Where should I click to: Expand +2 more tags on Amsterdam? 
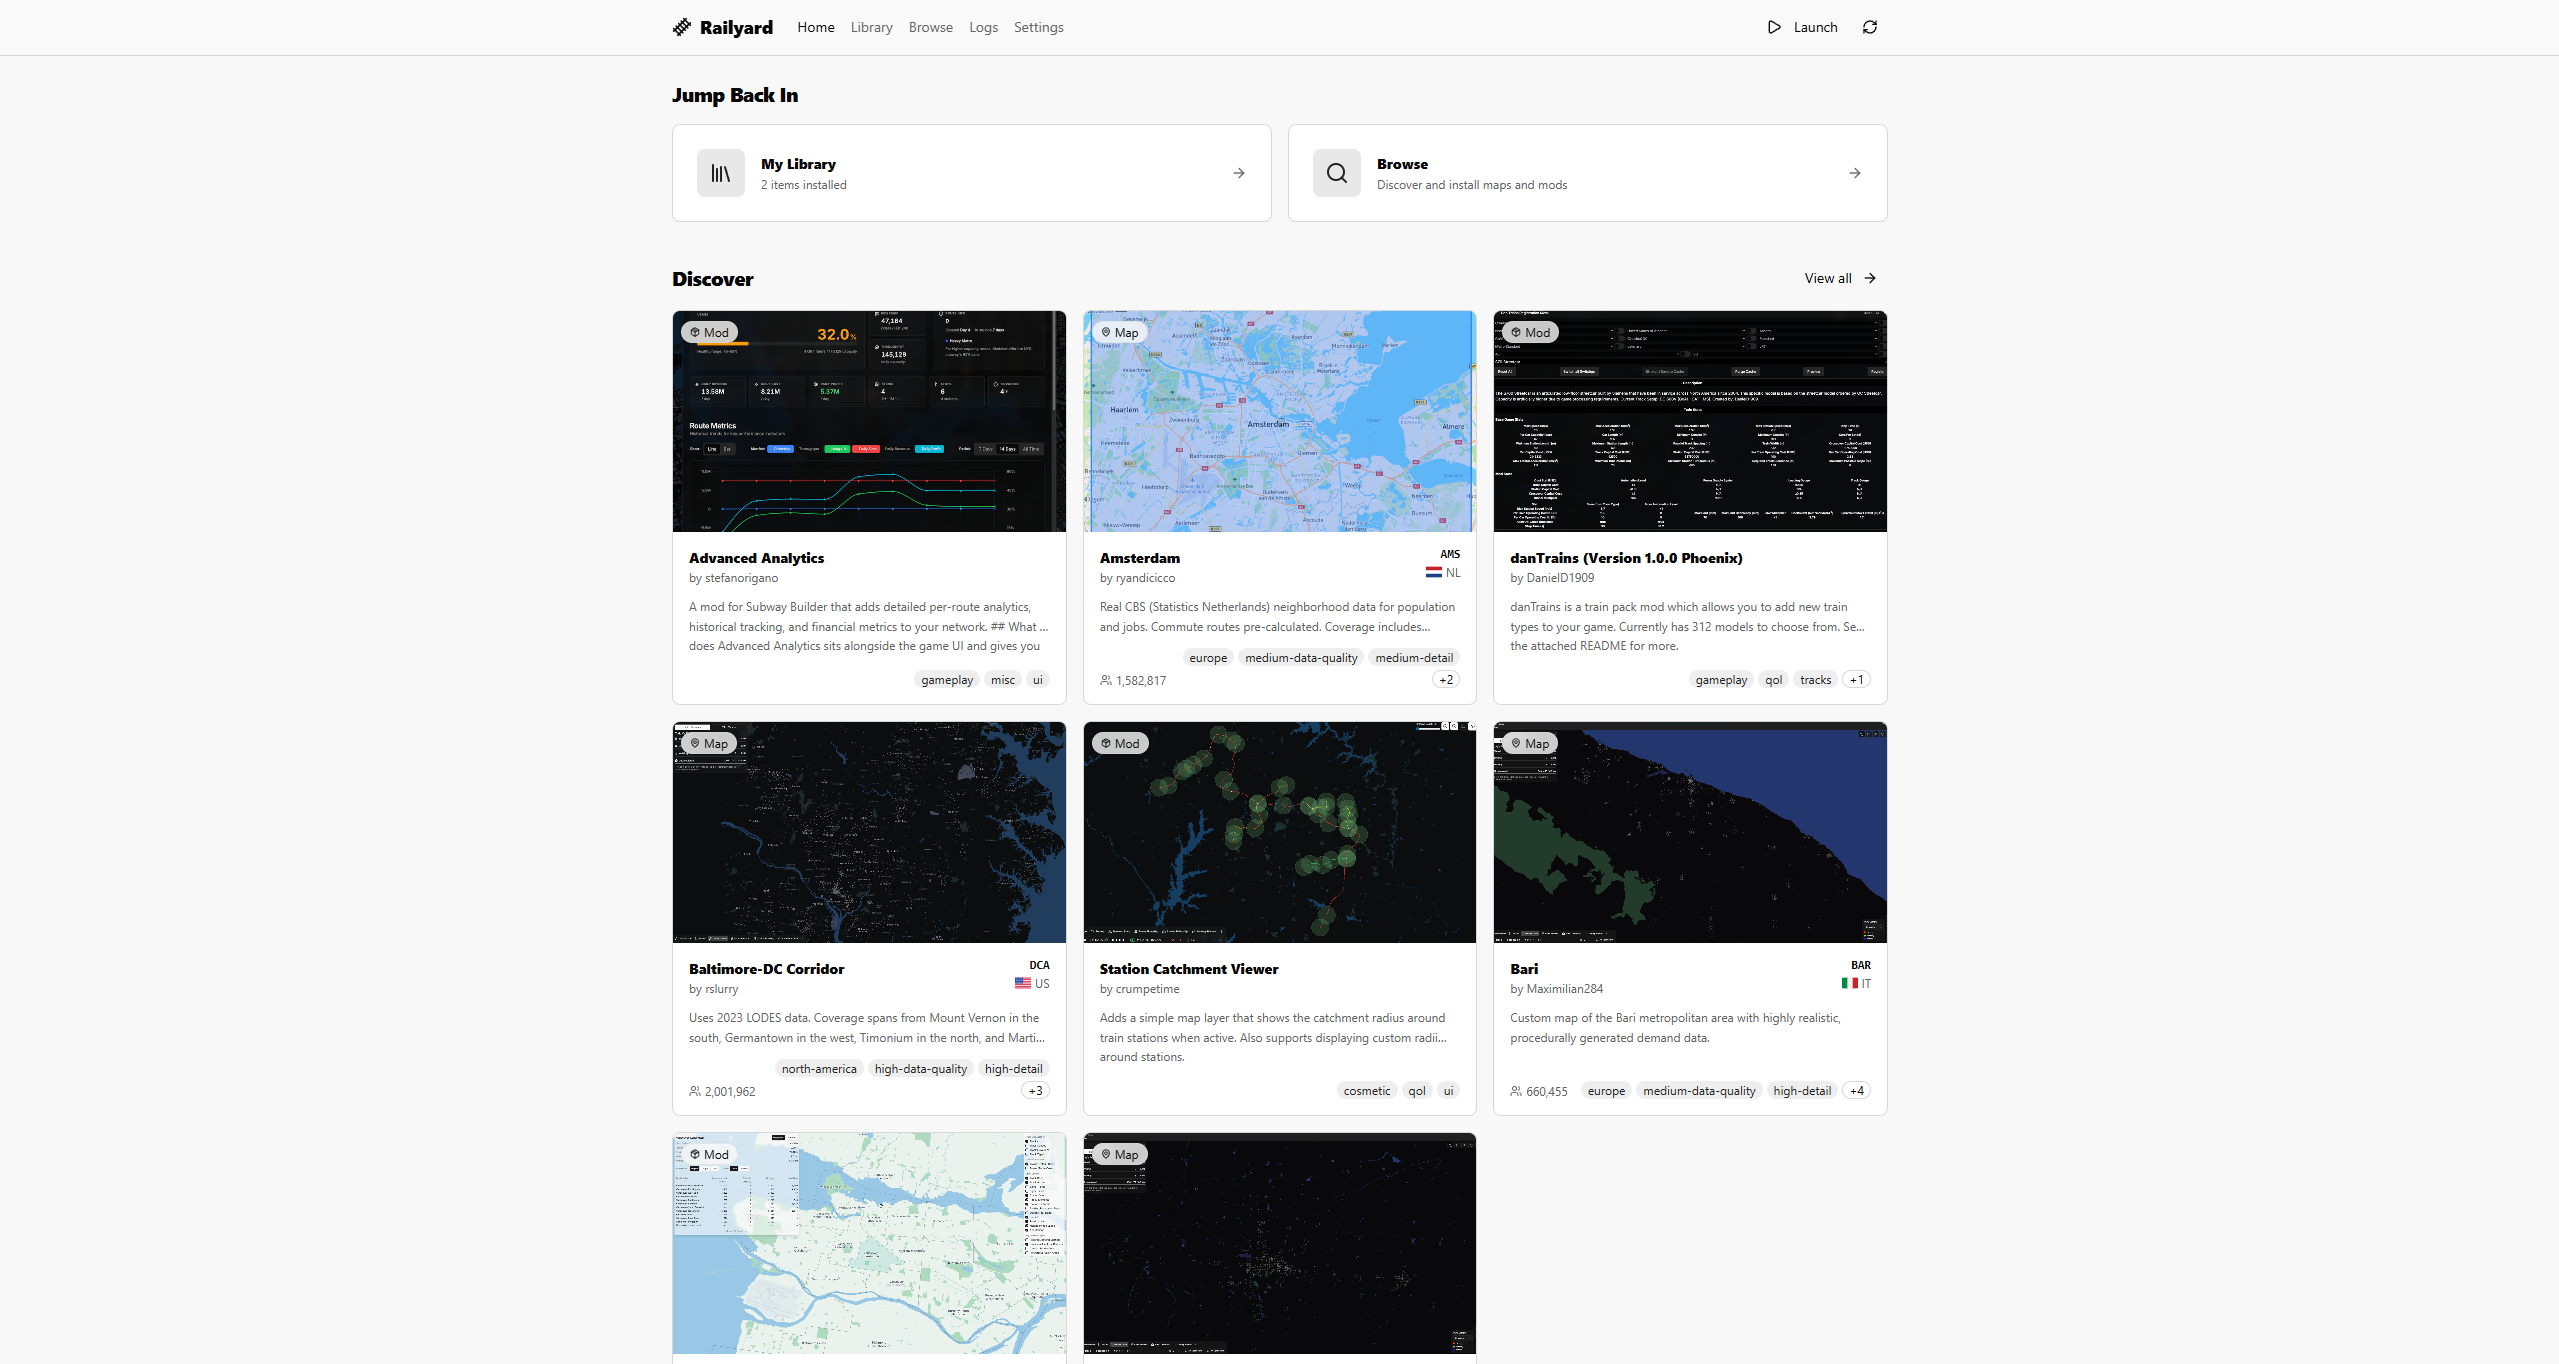[x=1446, y=680]
